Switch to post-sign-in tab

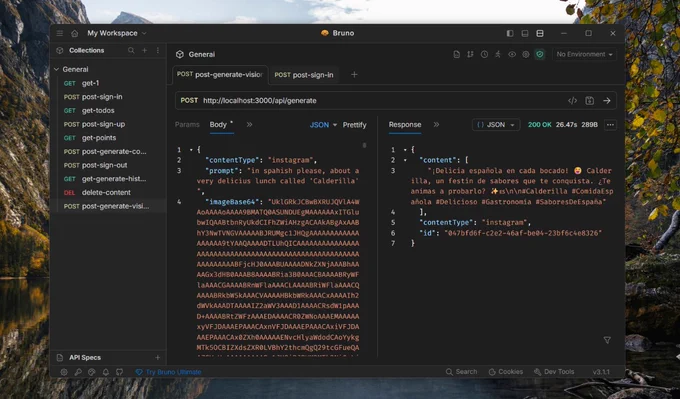click(x=304, y=75)
